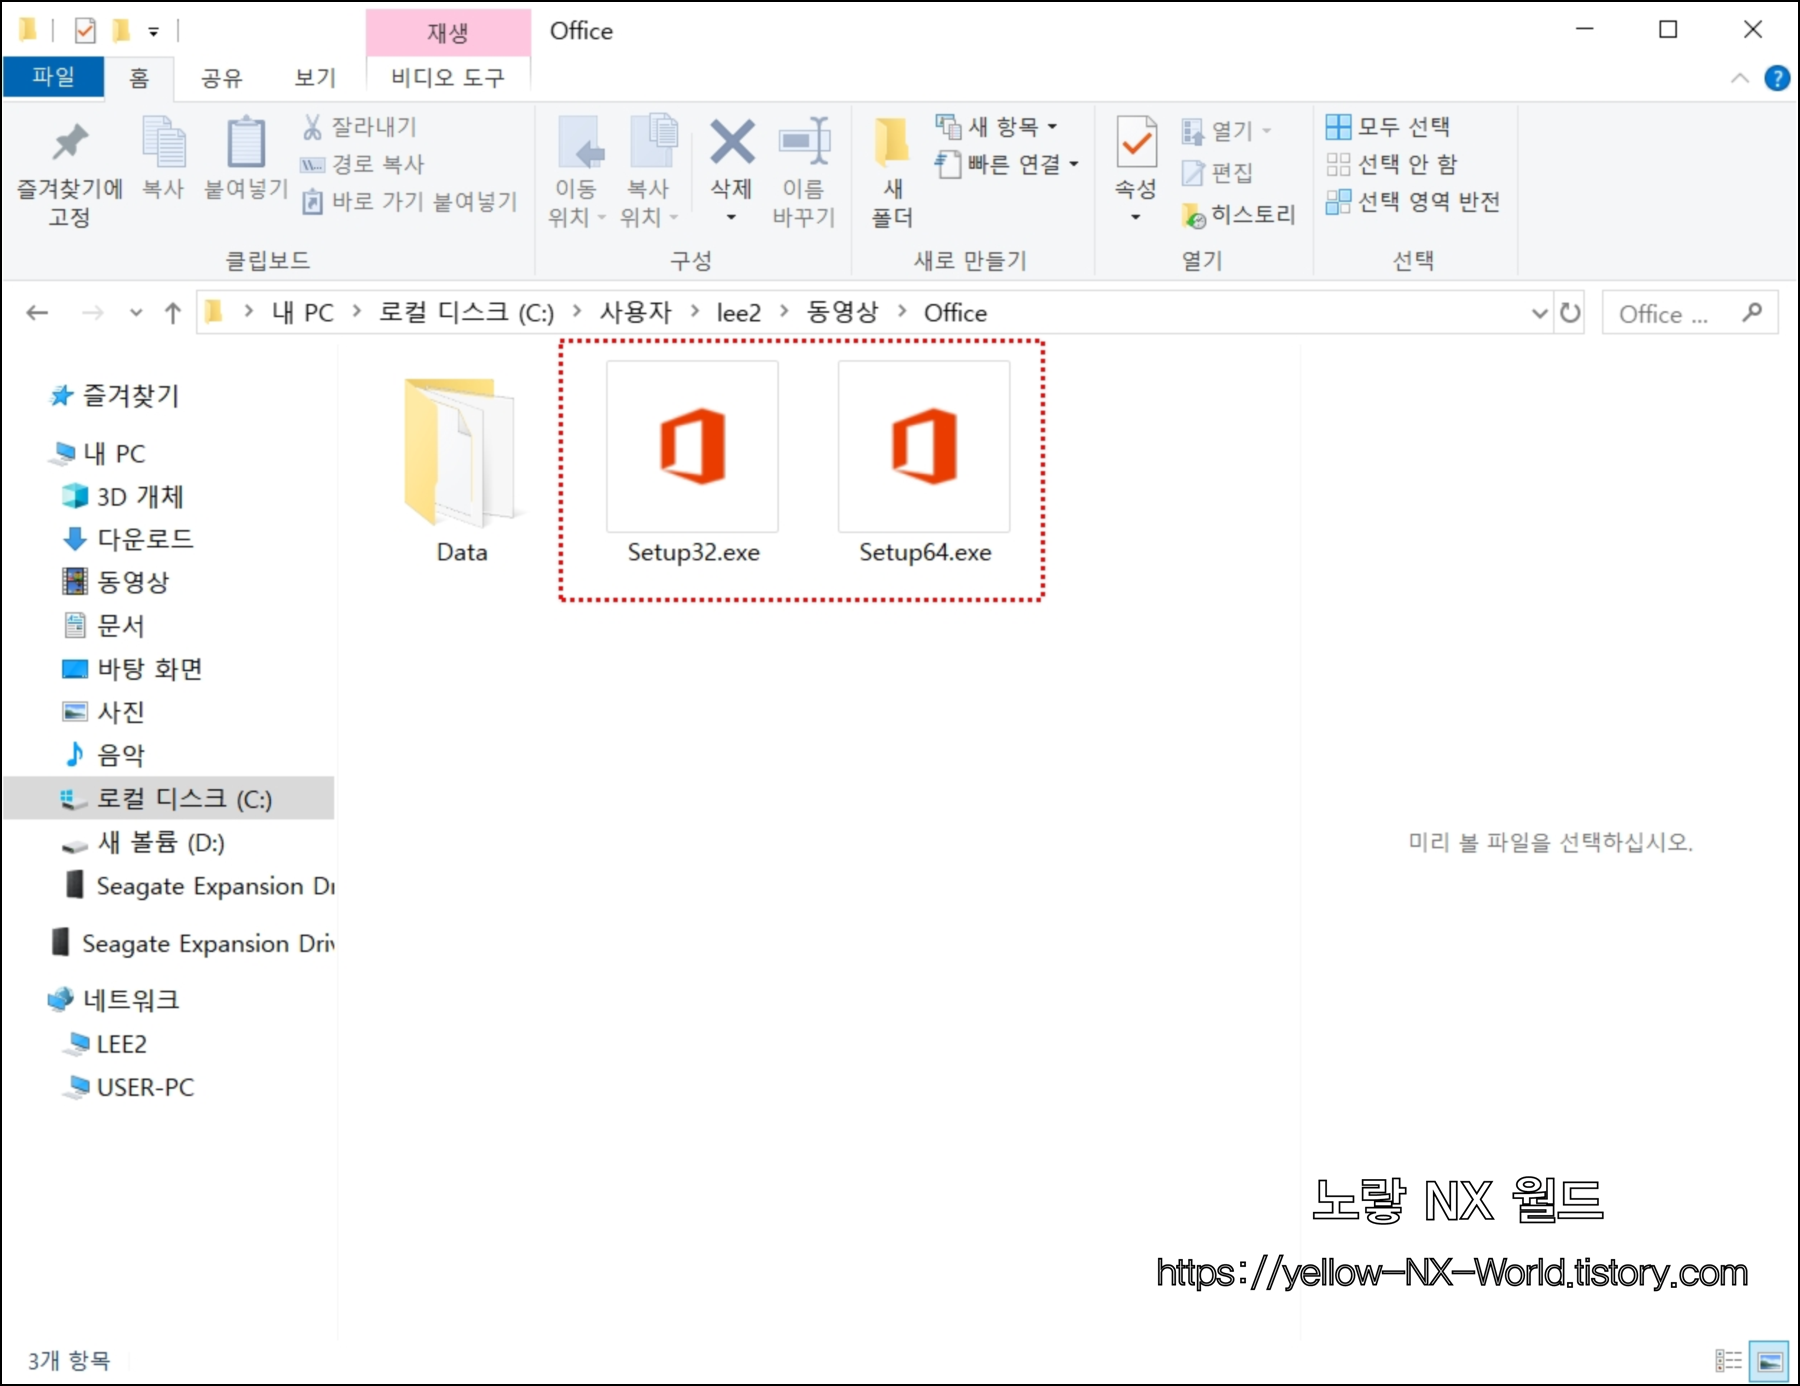Screen dimensions: 1800x1386
Task: Create a New folder (새 폴더)
Action: 892,174
